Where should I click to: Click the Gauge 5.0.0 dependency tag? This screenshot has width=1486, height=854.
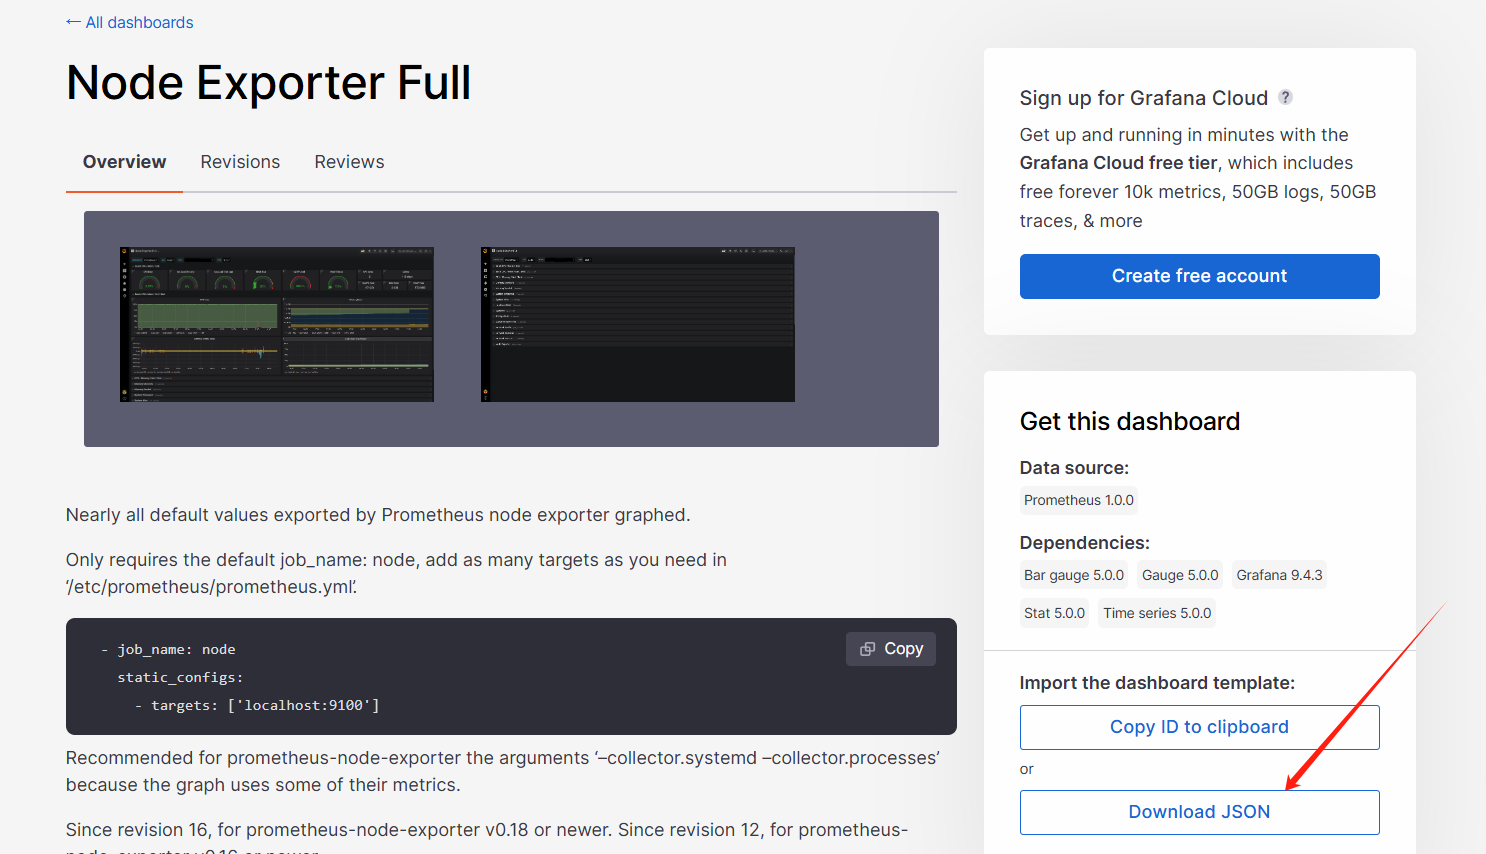pos(1180,575)
